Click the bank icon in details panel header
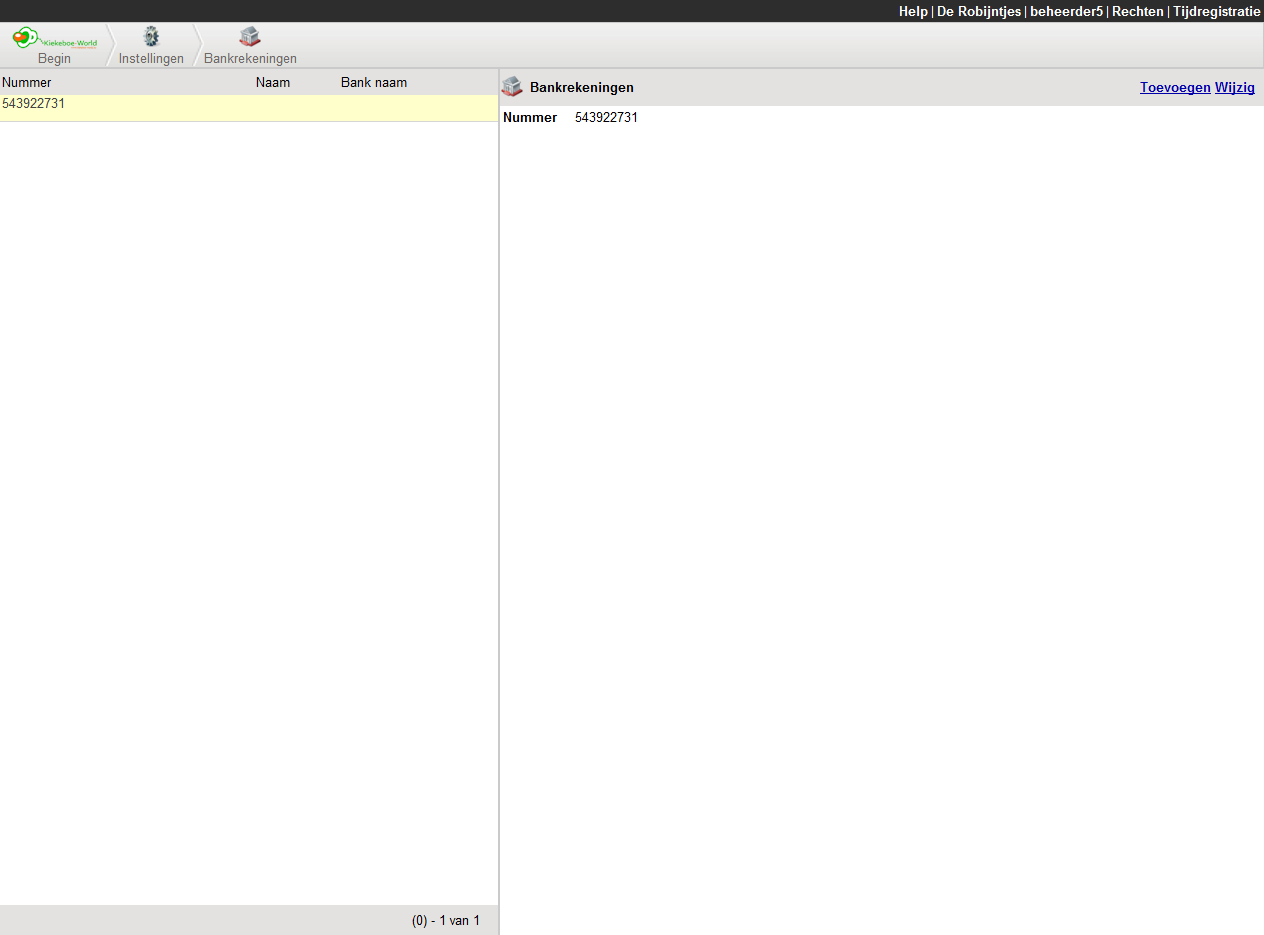The image size is (1264, 935). 512,87
